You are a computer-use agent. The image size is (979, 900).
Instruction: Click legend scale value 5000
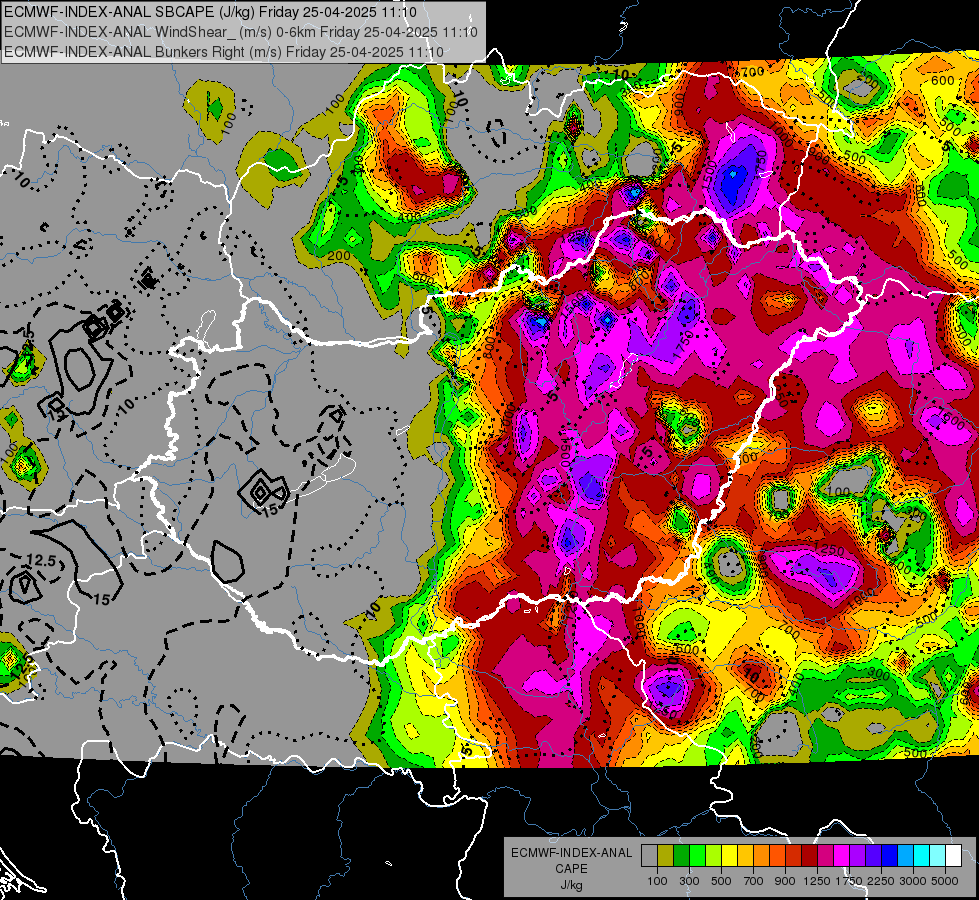pyautogui.click(x=945, y=881)
